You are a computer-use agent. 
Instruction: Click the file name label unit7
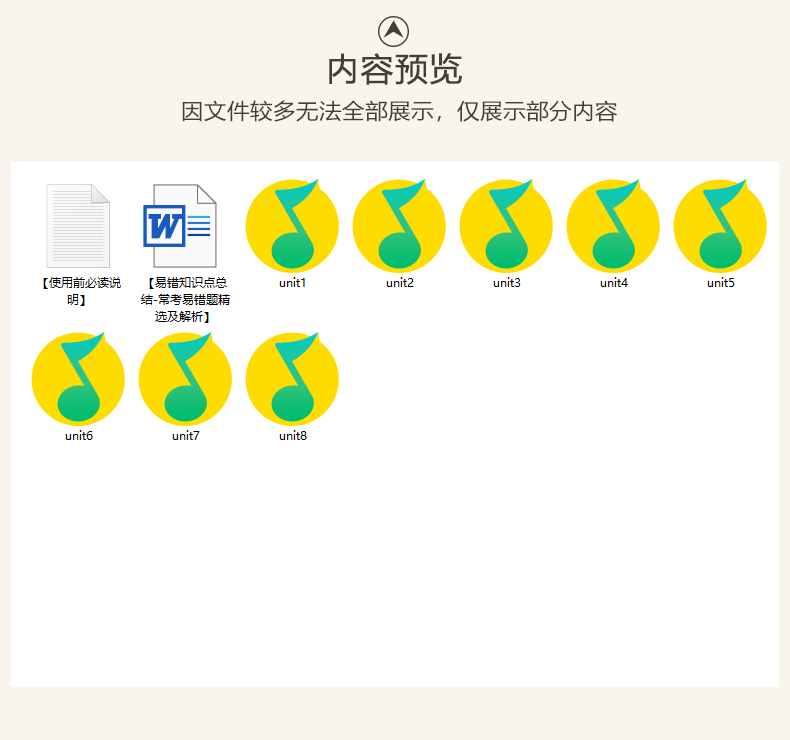(186, 436)
